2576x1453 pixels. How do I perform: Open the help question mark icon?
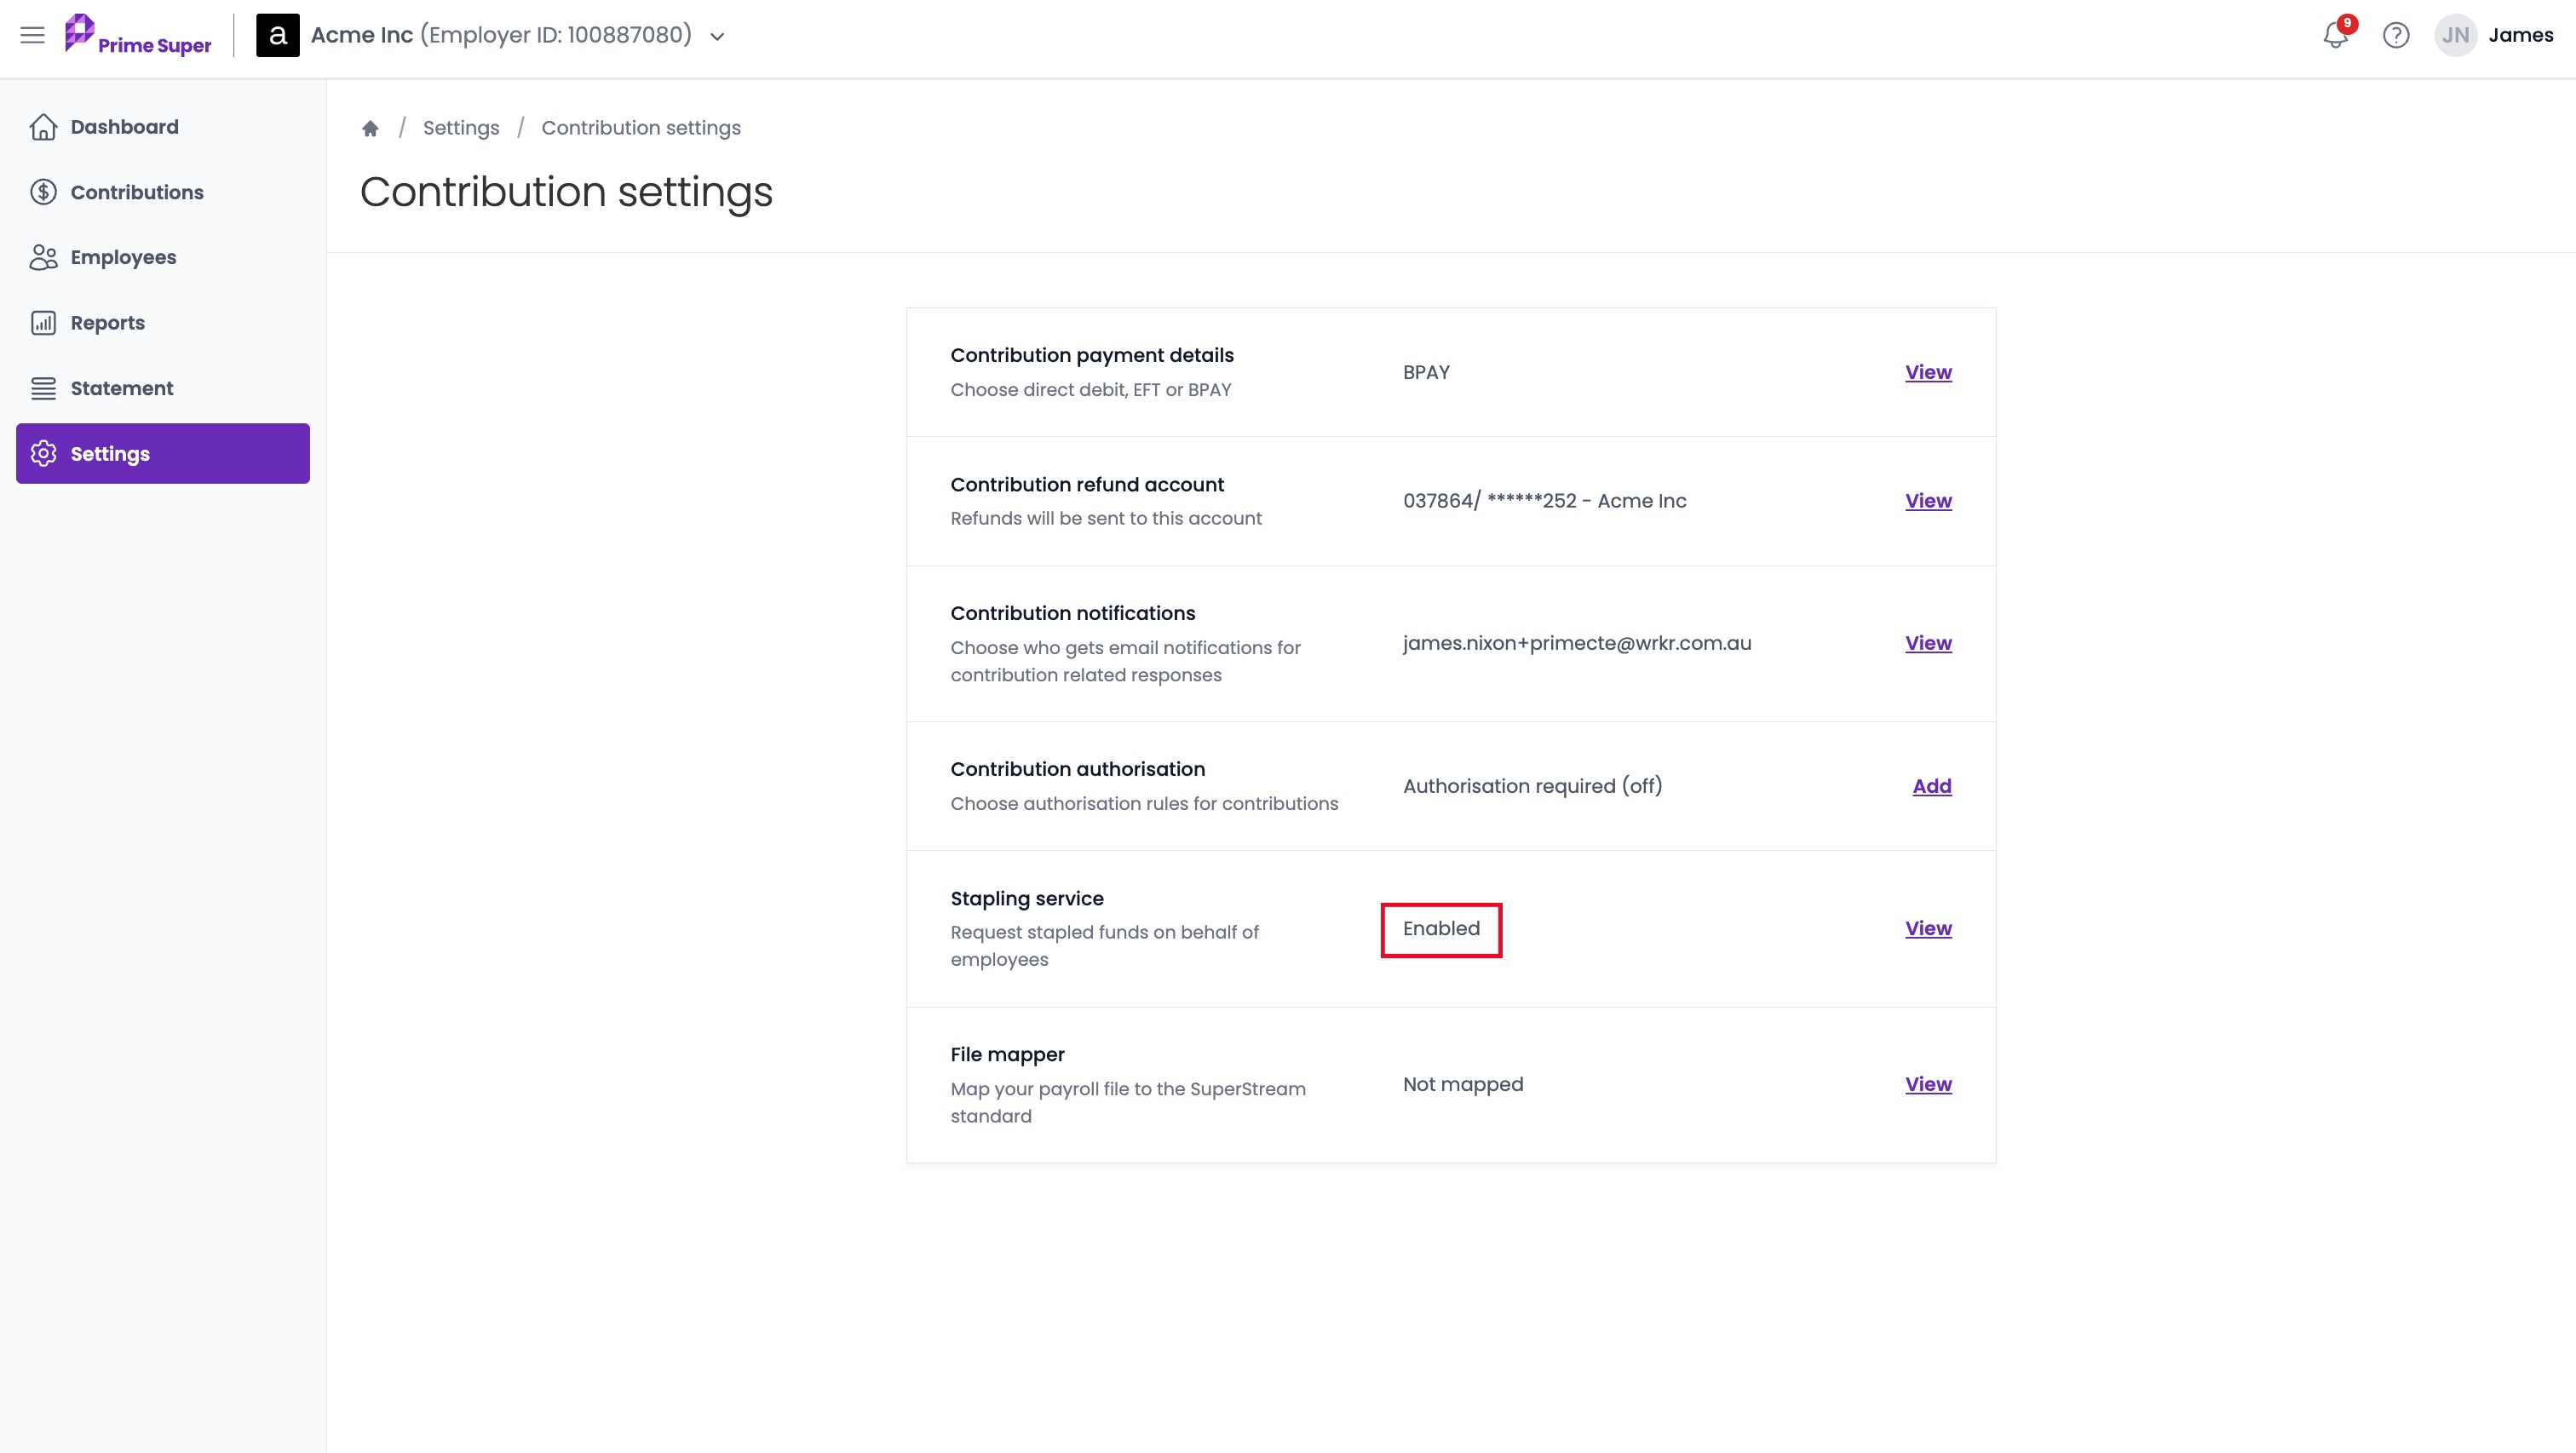pos(2395,35)
